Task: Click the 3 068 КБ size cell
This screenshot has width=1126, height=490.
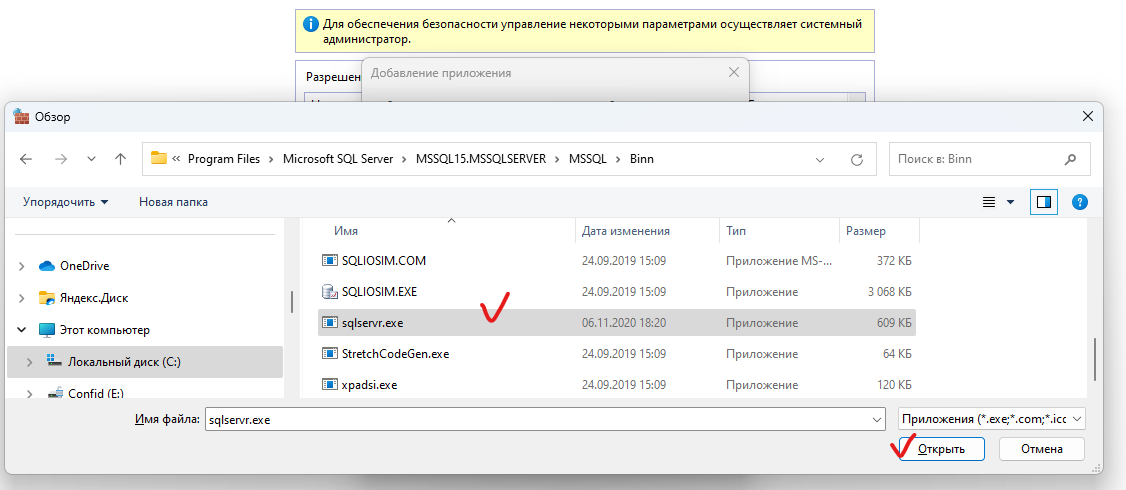Action: point(888,292)
